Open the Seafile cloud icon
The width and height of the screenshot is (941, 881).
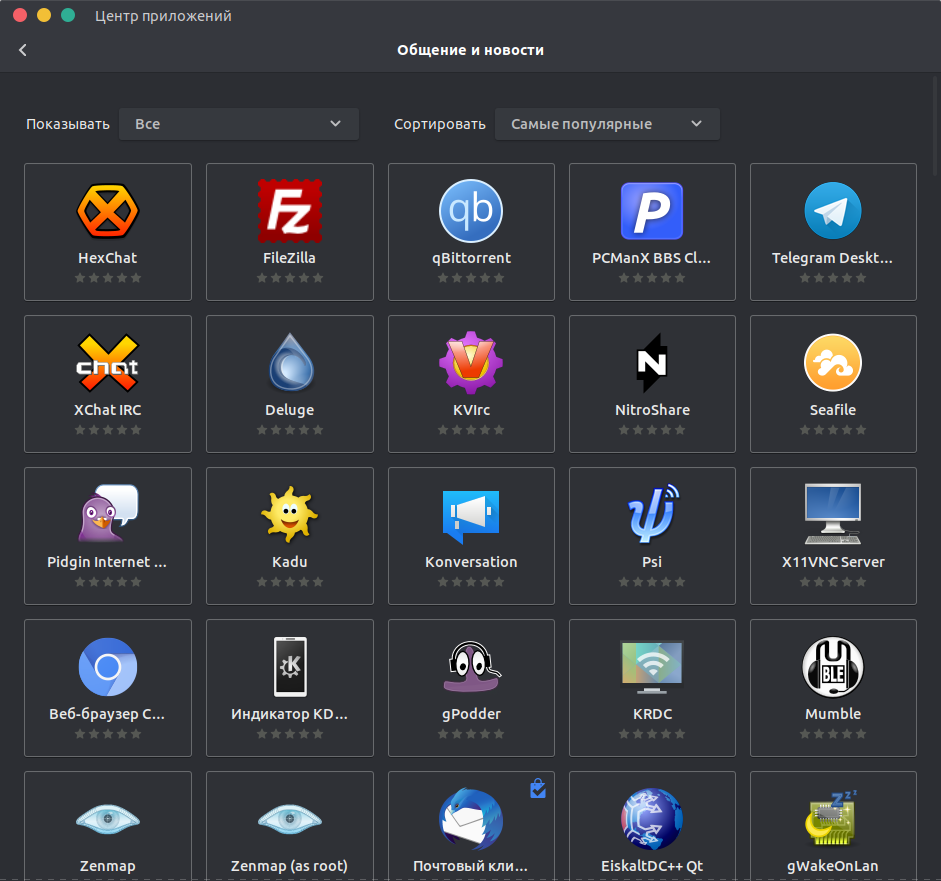click(833, 362)
